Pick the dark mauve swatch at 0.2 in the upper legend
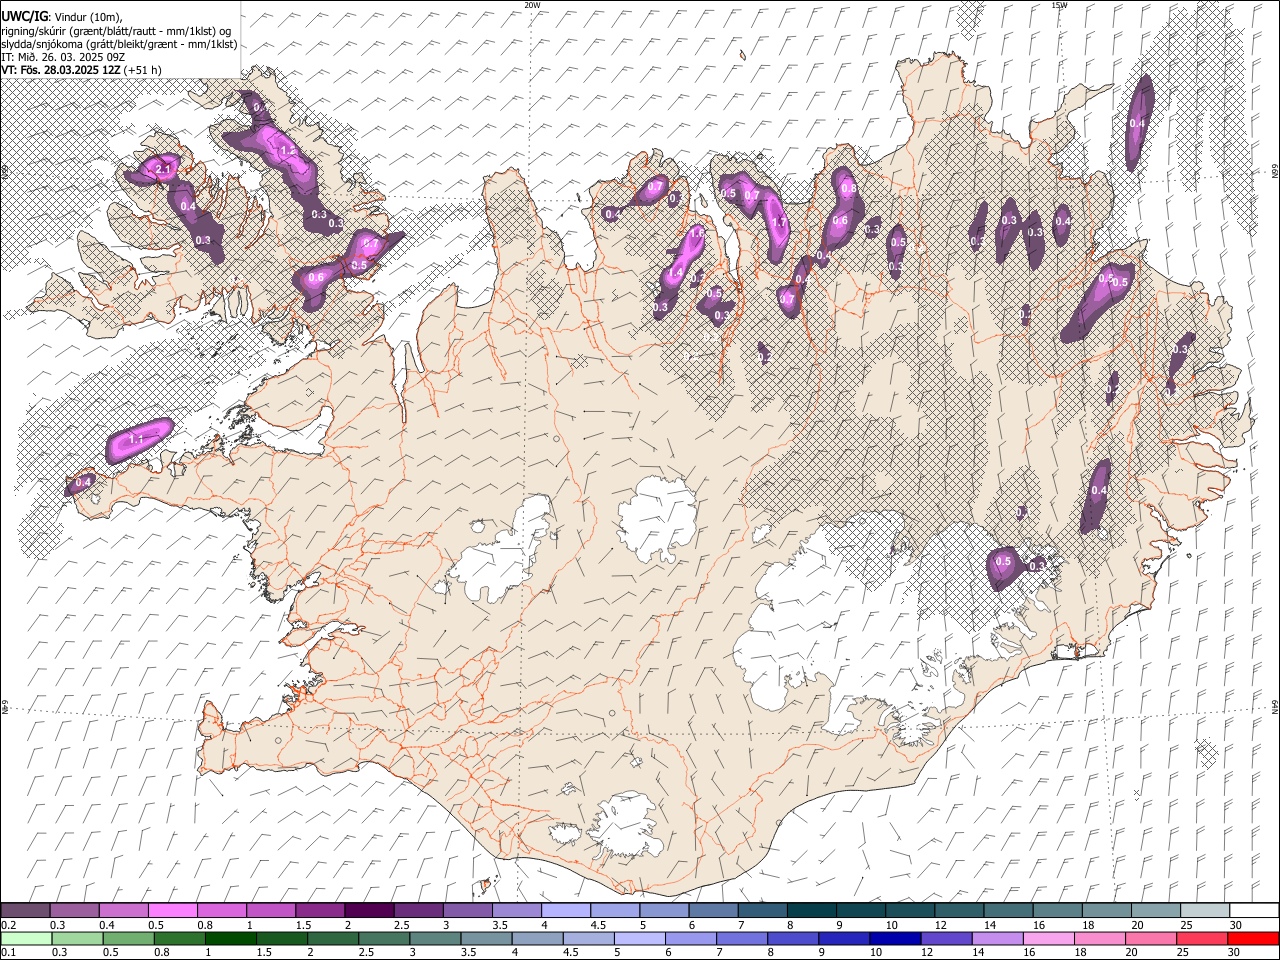 click(25, 911)
